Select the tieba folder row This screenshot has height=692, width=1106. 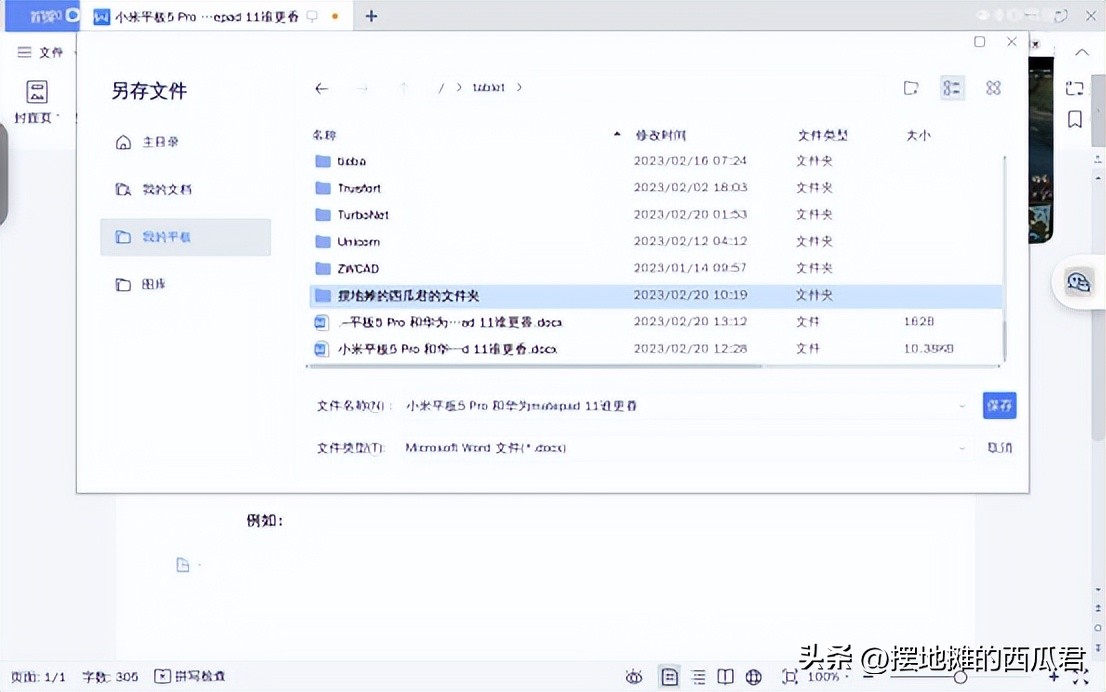coord(655,161)
